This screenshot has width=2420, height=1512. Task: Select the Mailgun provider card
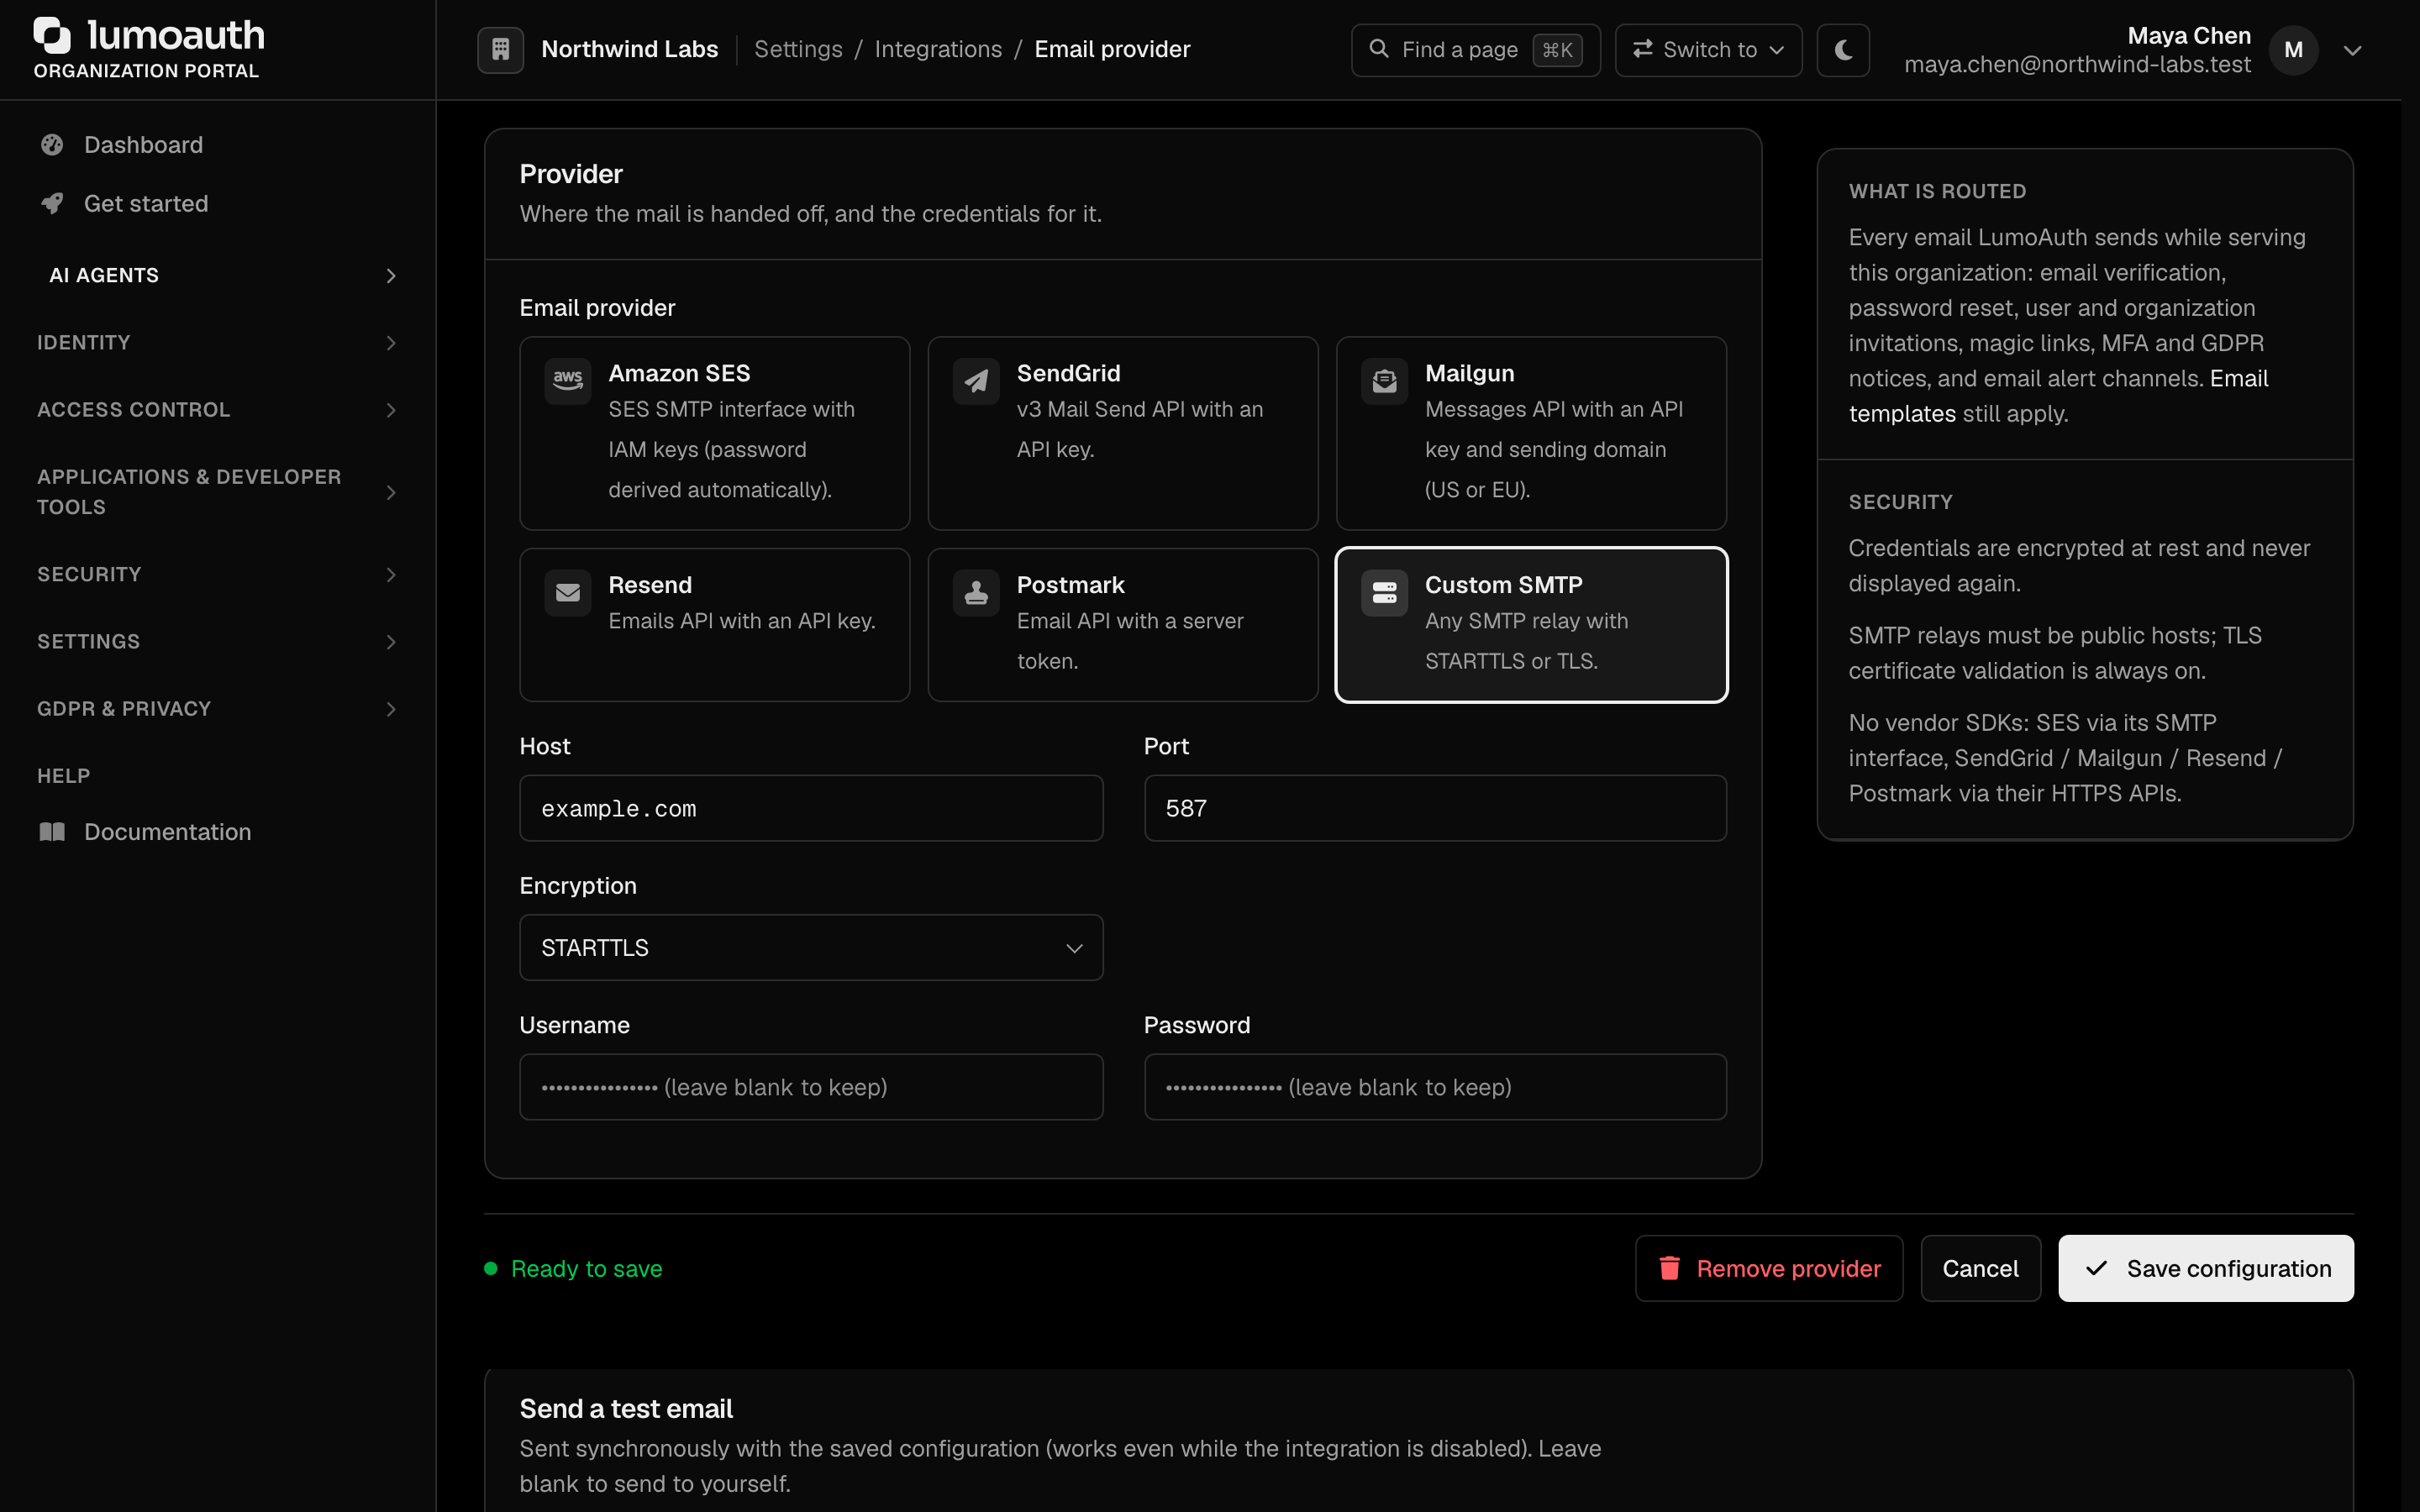(1531, 433)
